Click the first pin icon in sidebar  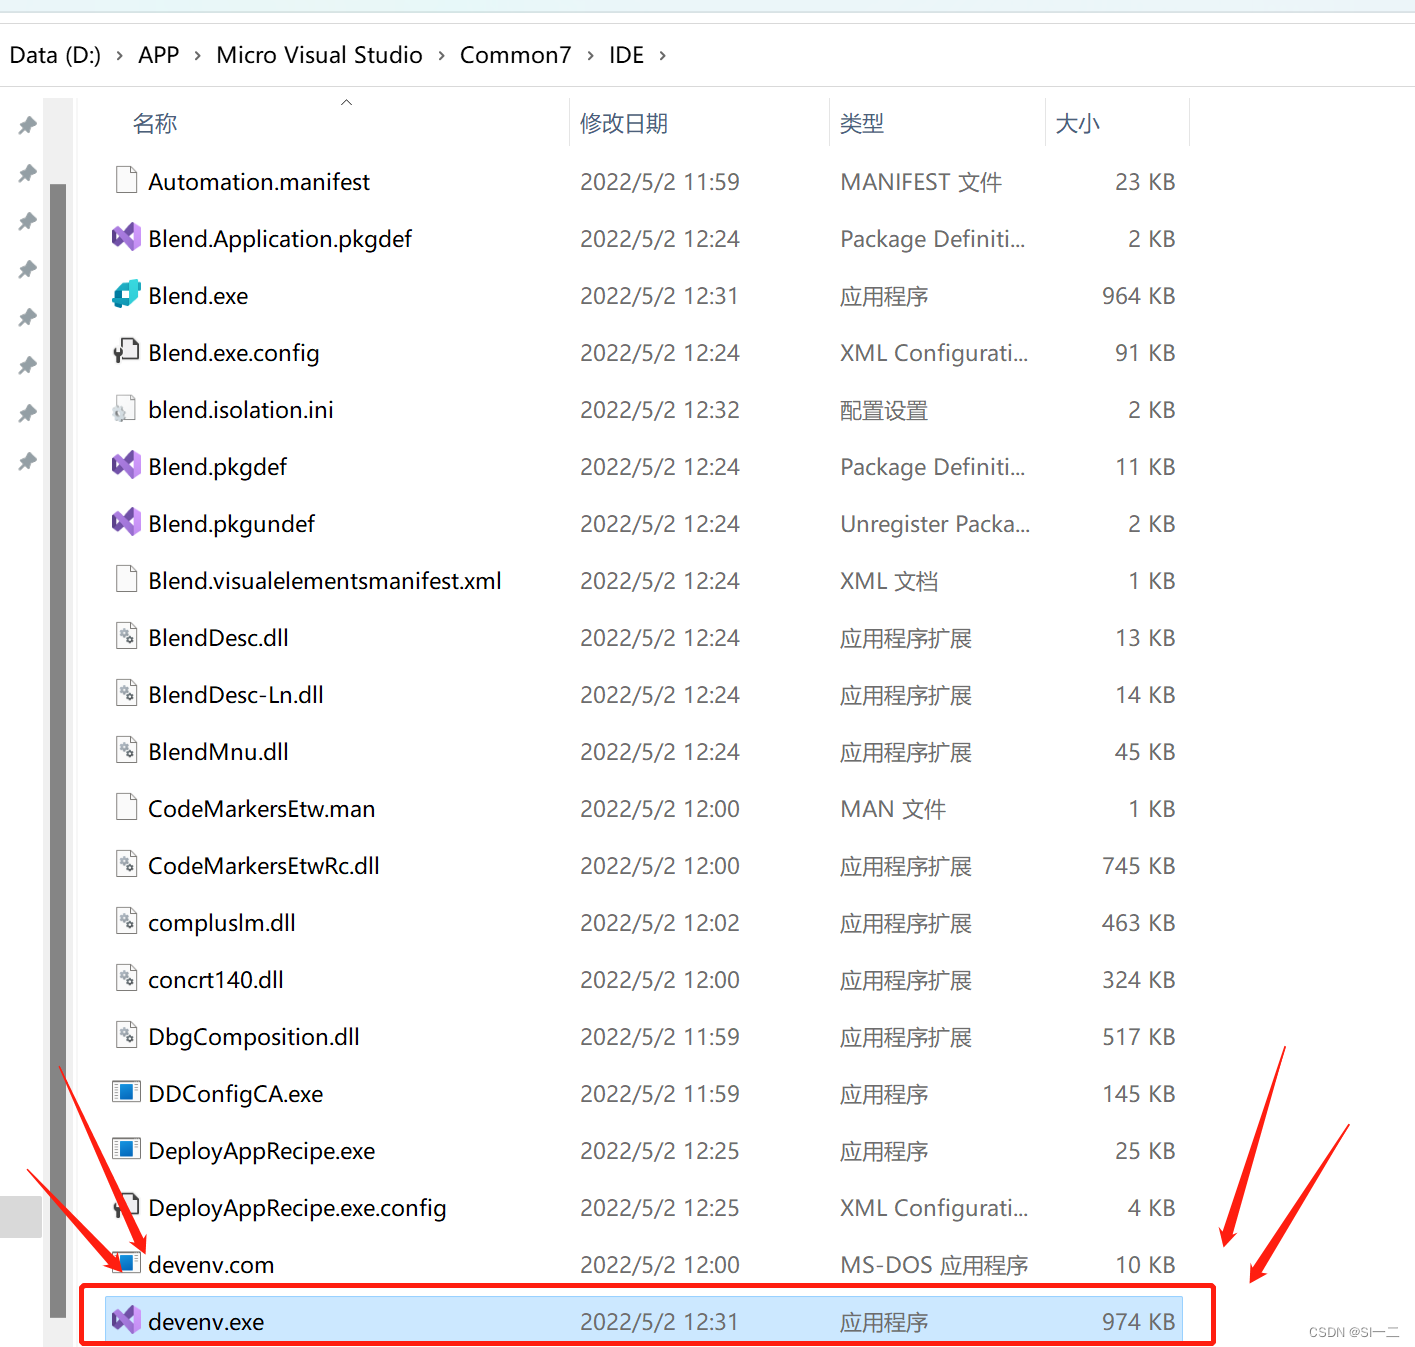(28, 125)
